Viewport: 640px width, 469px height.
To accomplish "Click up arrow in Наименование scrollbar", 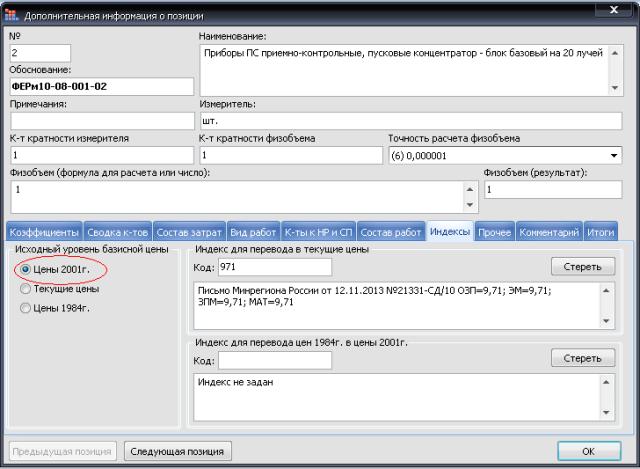I will 615,53.
